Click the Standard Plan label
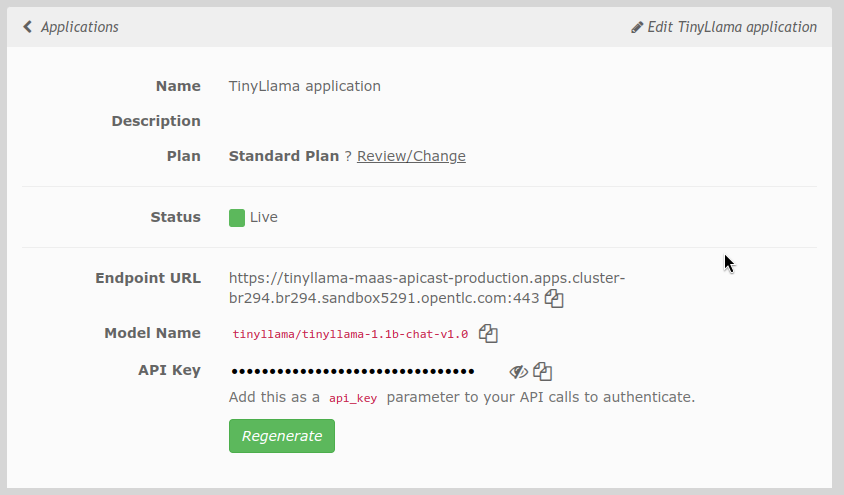The width and height of the screenshot is (844, 495). click(284, 156)
